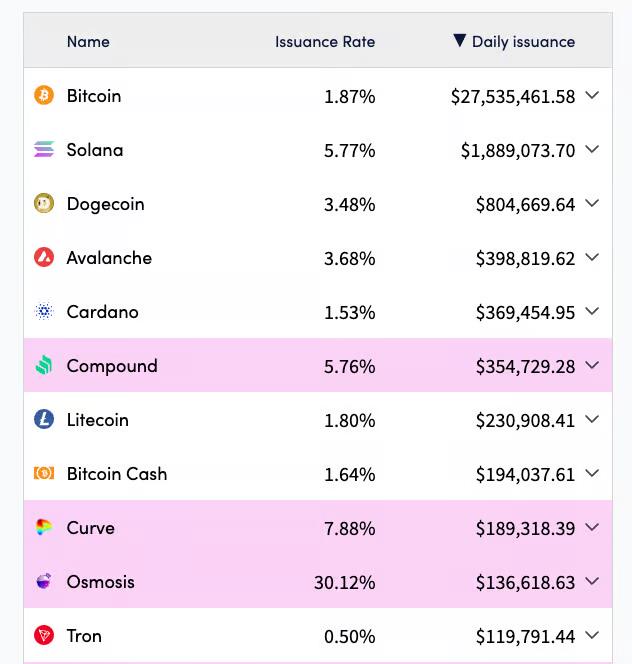Expand the Bitcoin Cash row chevron
This screenshot has width=632, height=664.
[592, 474]
